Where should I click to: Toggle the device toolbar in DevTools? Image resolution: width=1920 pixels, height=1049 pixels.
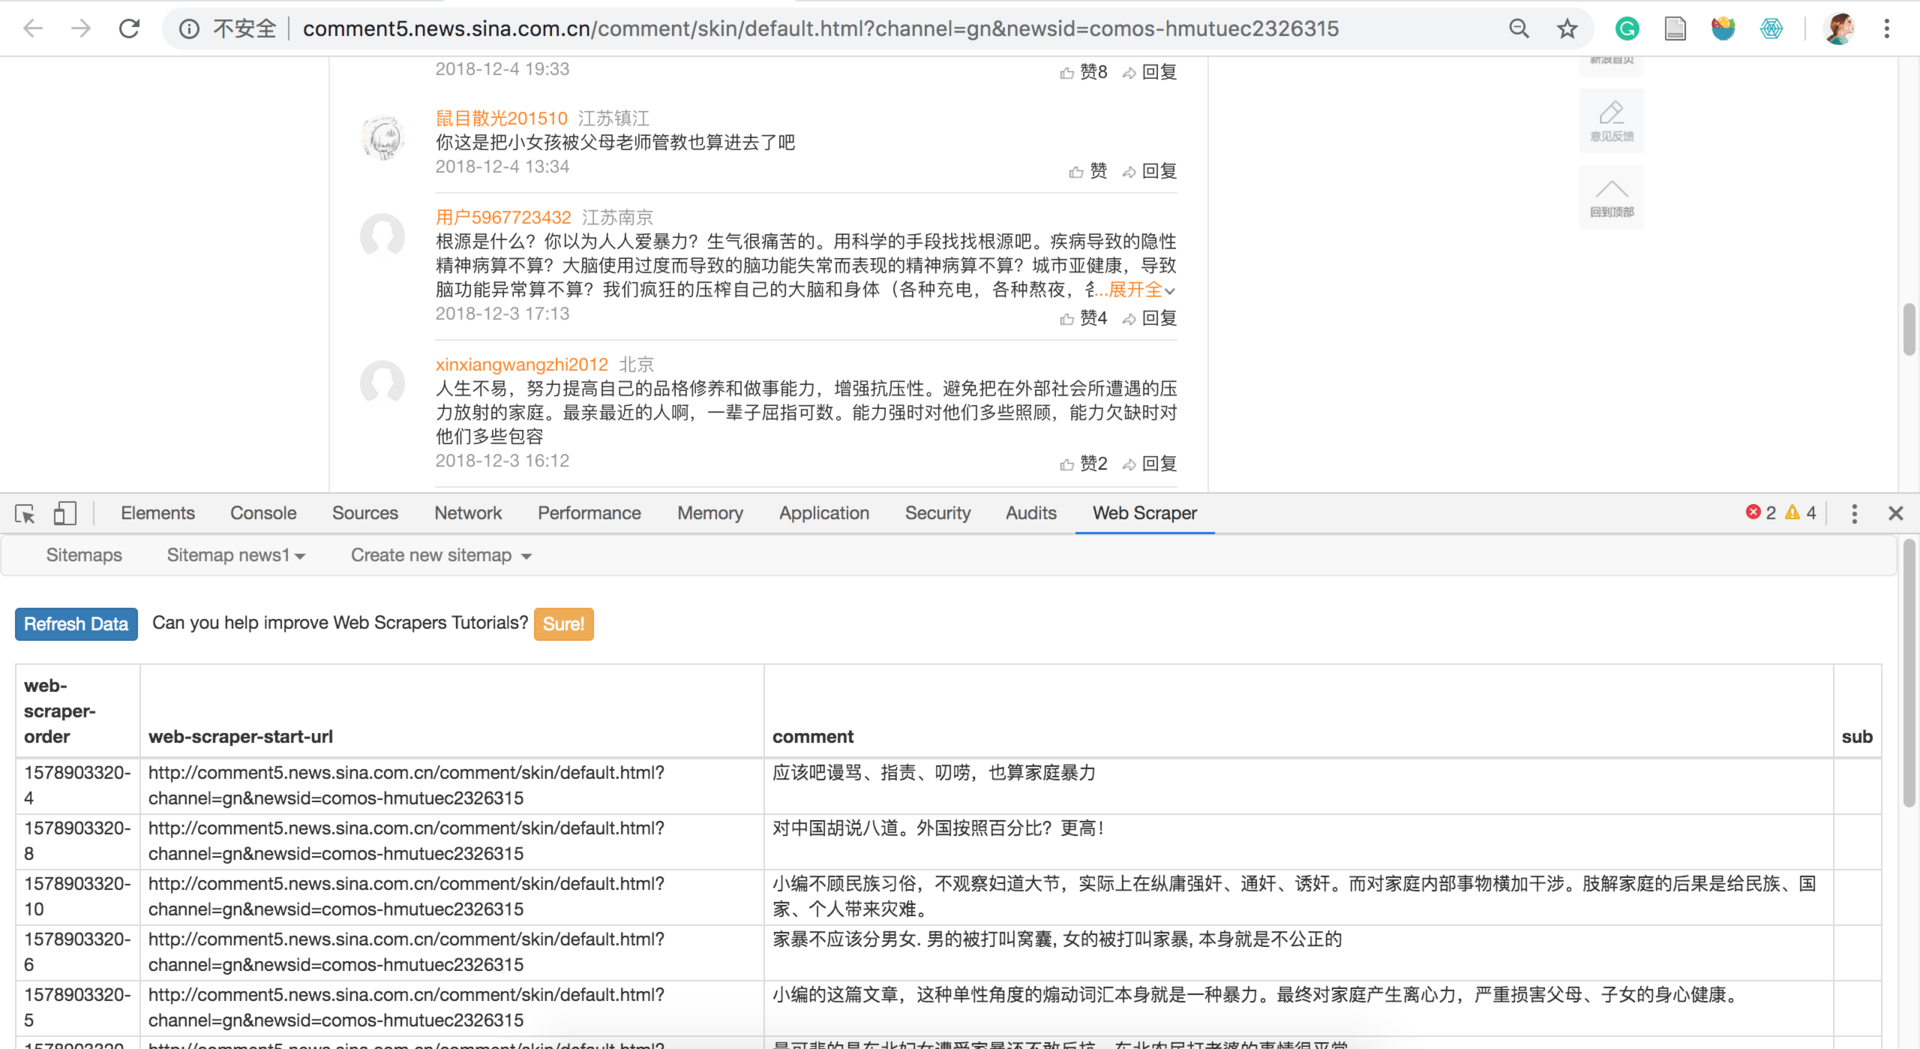[65, 513]
